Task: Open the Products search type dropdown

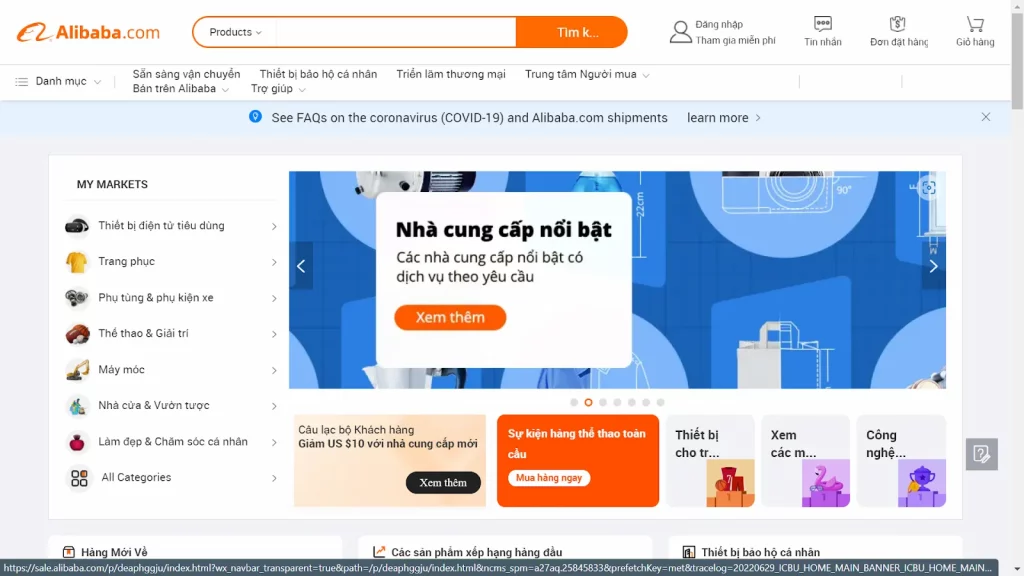Action: (235, 32)
